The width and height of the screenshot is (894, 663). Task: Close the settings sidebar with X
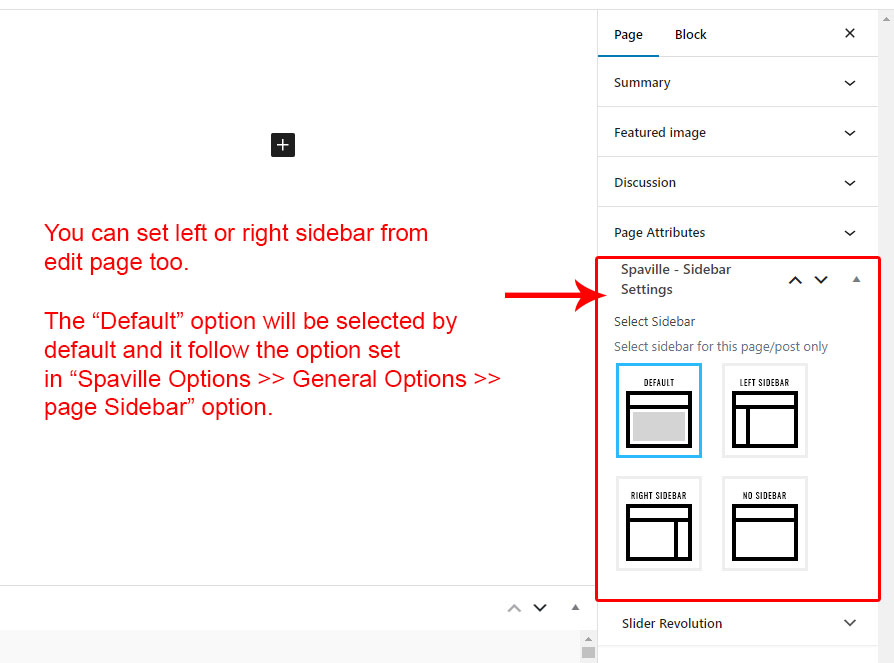pos(850,34)
